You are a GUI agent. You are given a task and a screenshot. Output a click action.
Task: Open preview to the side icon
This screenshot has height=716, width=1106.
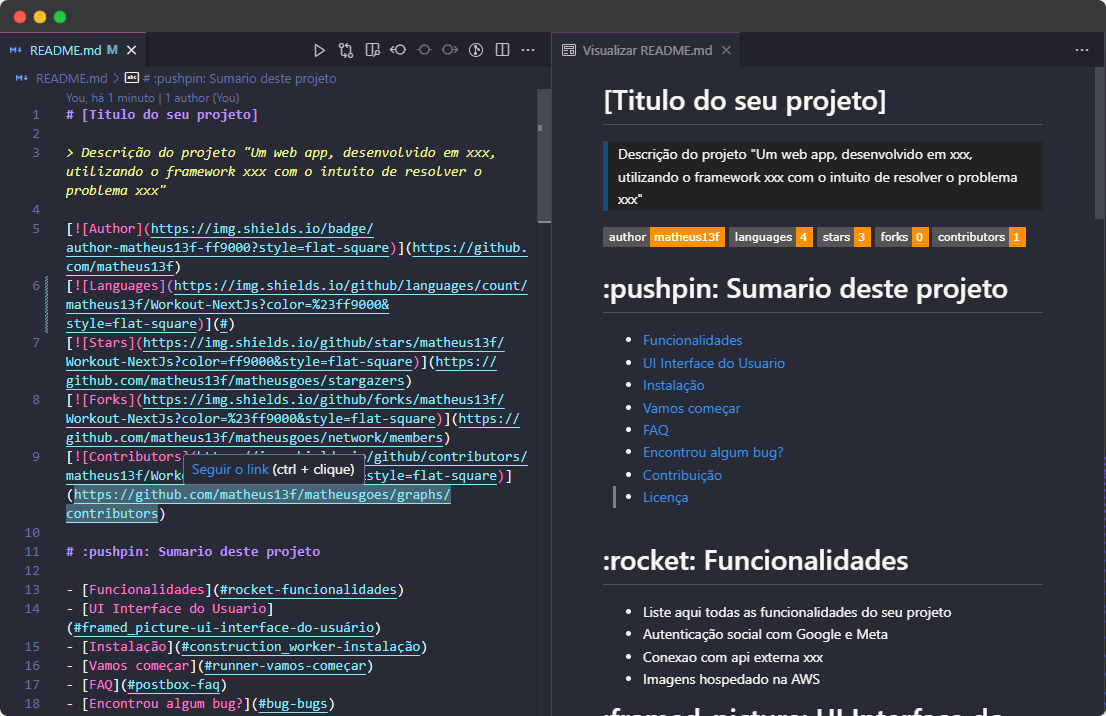(x=372, y=49)
